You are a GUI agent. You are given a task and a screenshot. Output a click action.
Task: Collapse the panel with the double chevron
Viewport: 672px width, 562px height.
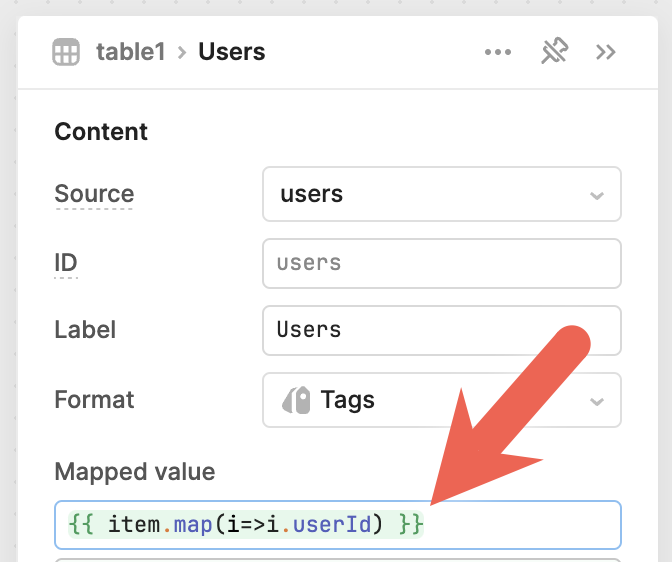coord(605,52)
